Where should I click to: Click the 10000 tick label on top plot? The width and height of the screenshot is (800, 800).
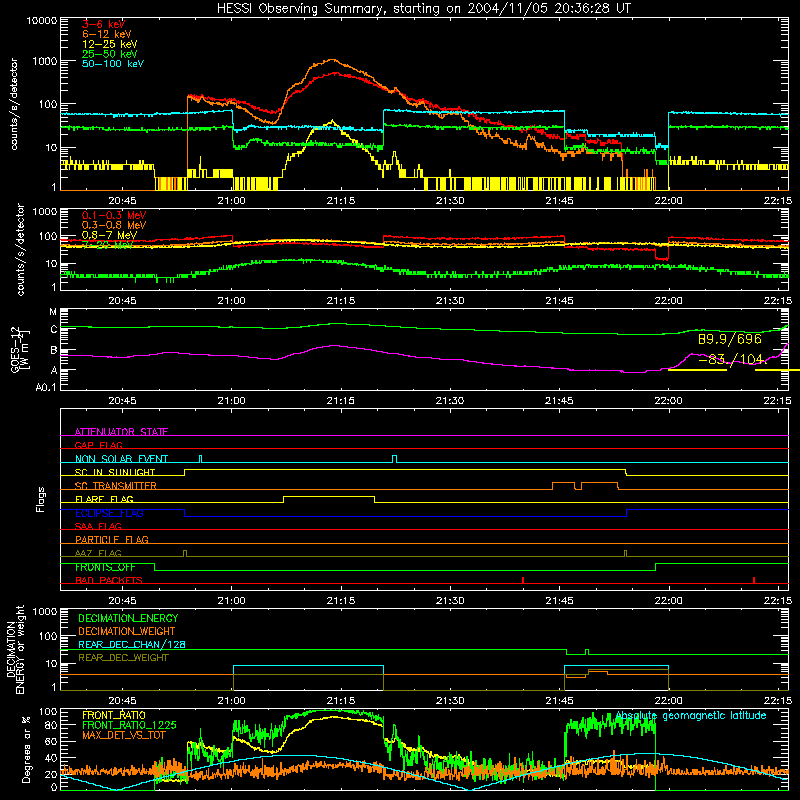[x=42, y=21]
